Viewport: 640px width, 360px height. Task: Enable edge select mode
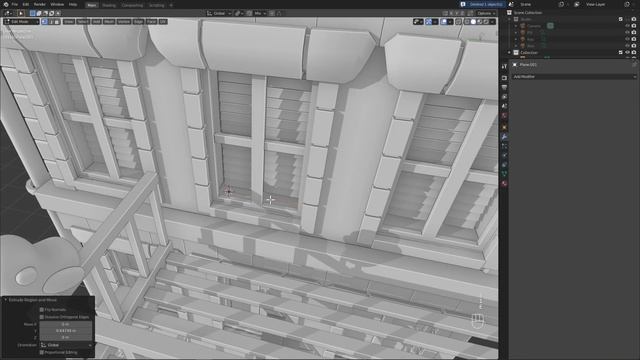pyautogui.click(x=51, y=22)
